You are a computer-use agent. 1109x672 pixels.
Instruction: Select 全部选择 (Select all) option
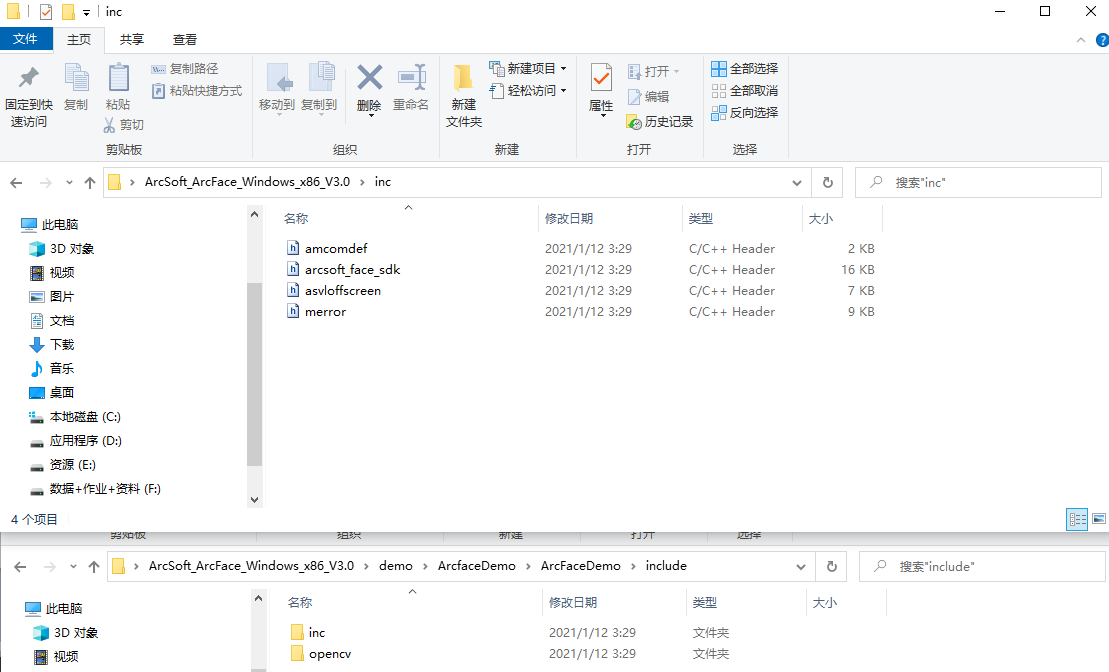[744, 68]
